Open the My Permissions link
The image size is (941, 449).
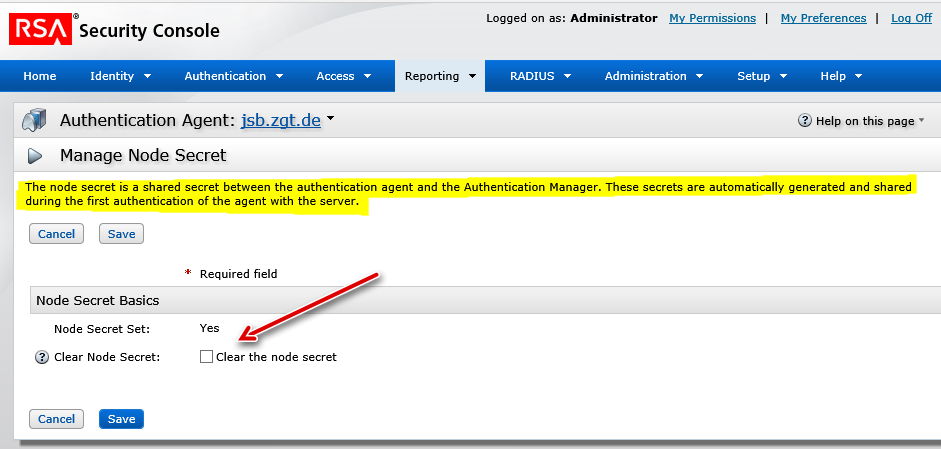click(712, 18)
